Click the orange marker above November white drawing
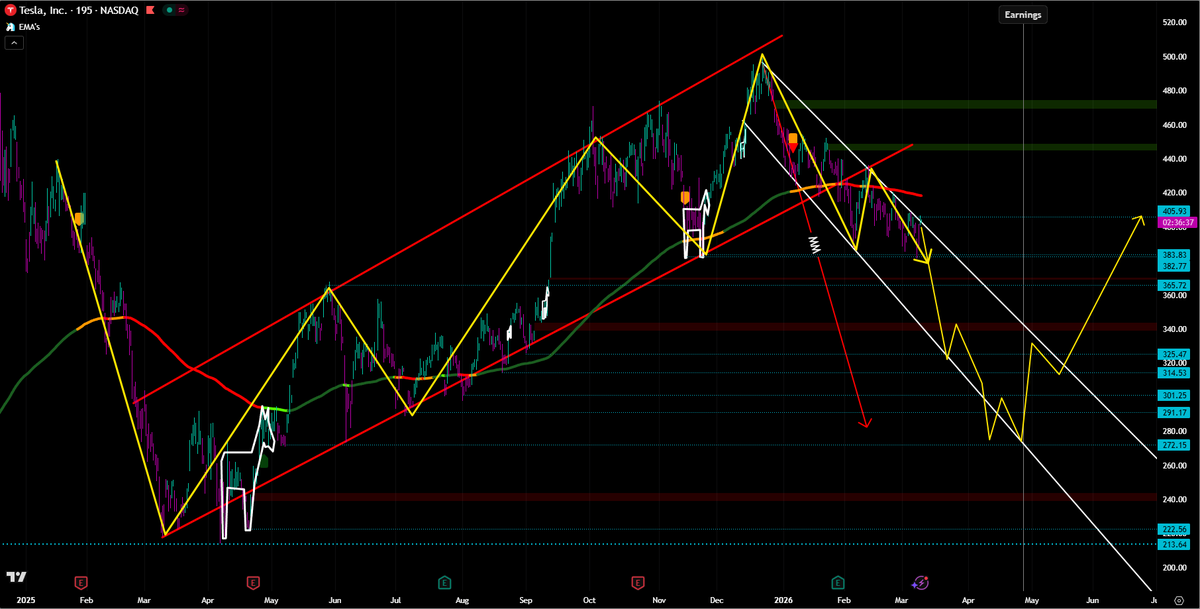Viewport: 1200px width, 609px height. (x=685, y=198)
